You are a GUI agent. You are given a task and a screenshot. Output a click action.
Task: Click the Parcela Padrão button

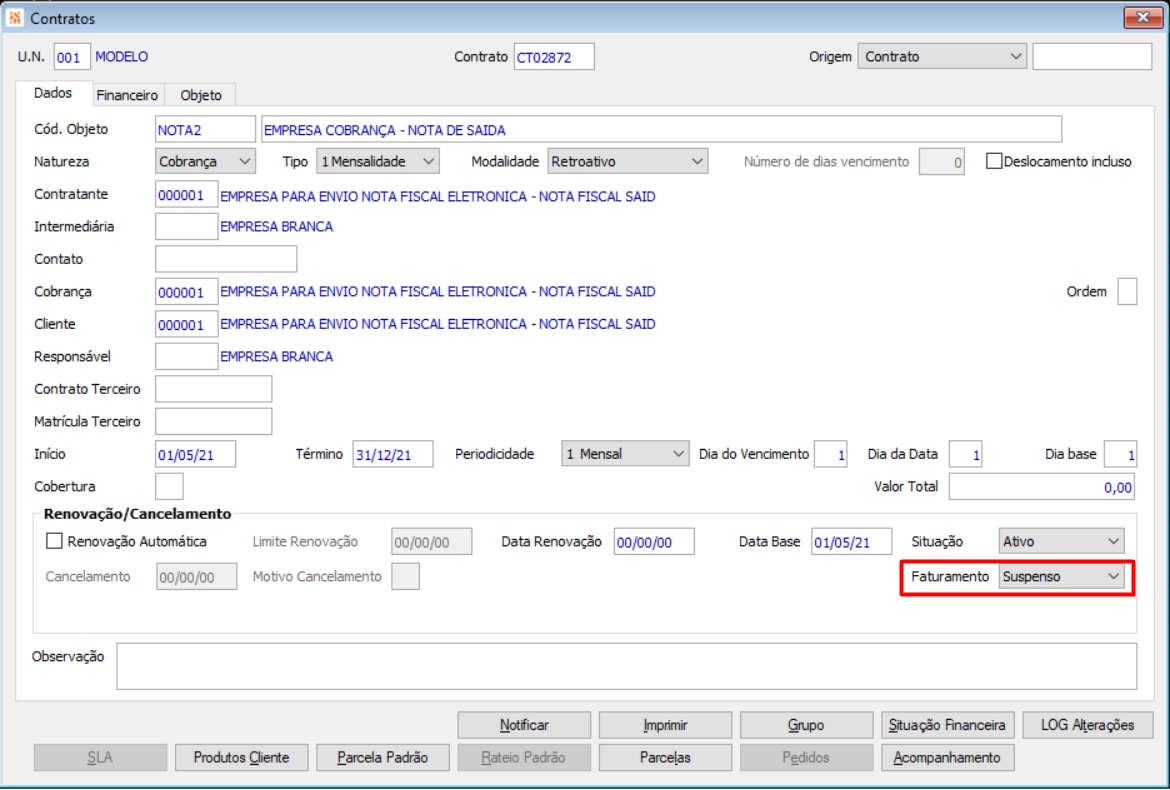[383, 757]
